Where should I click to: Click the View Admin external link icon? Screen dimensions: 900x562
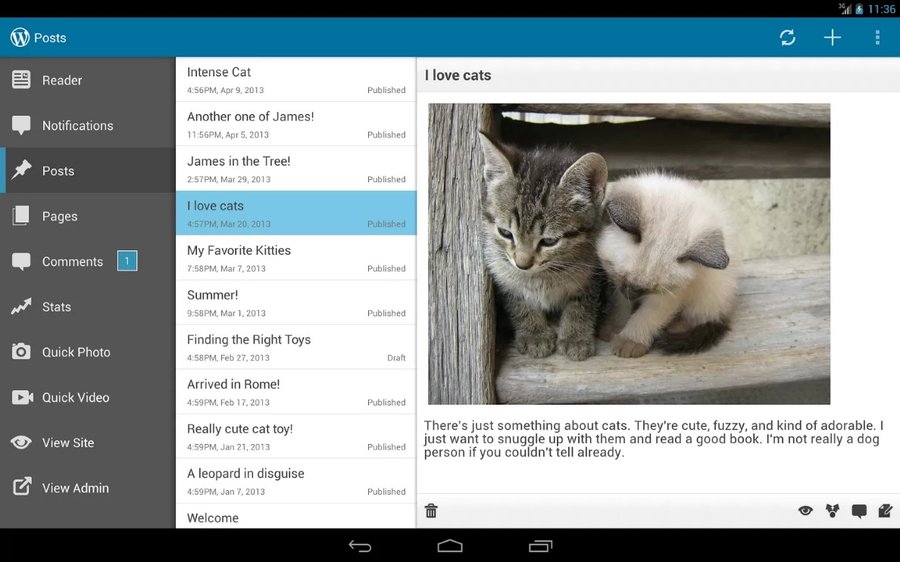pyautogui.click(x=22, y=487)
